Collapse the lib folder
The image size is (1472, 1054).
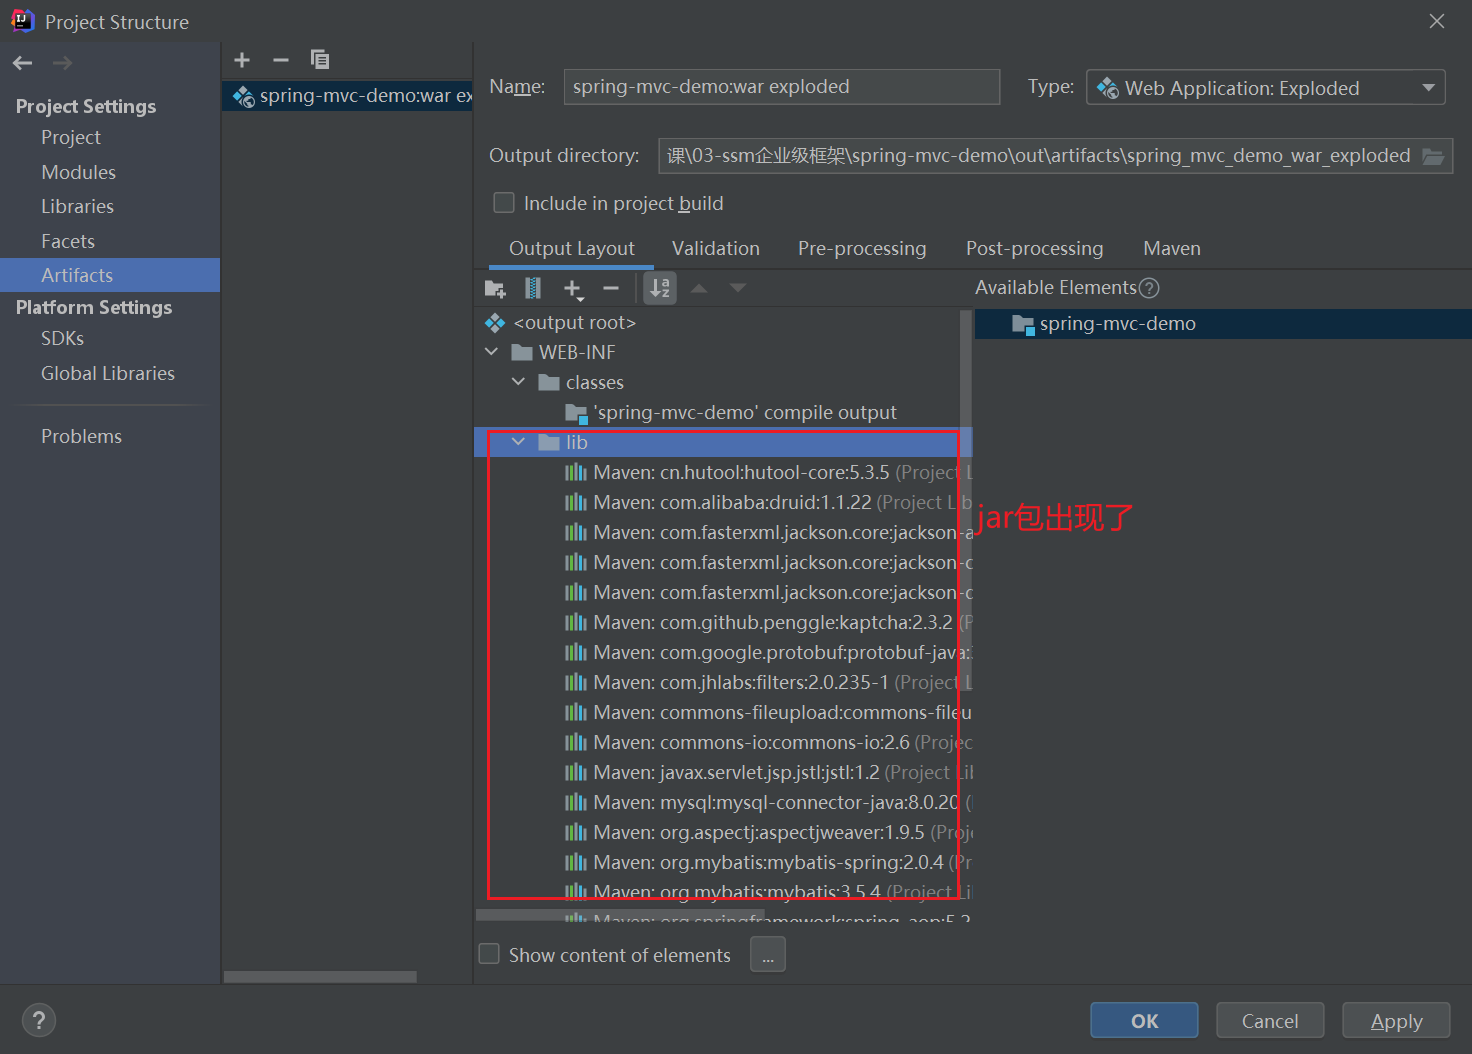click(518, 442)
